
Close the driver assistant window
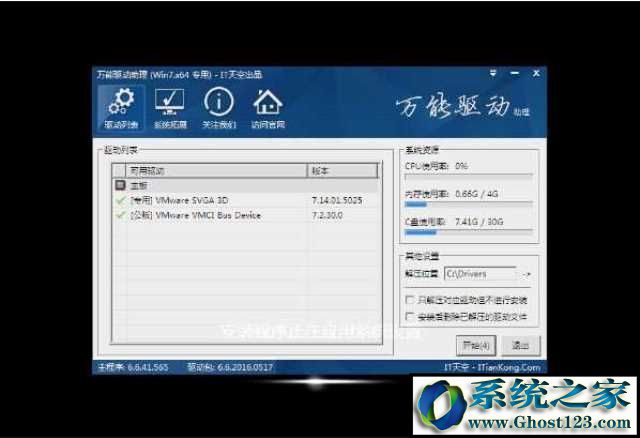coord(536,73)
